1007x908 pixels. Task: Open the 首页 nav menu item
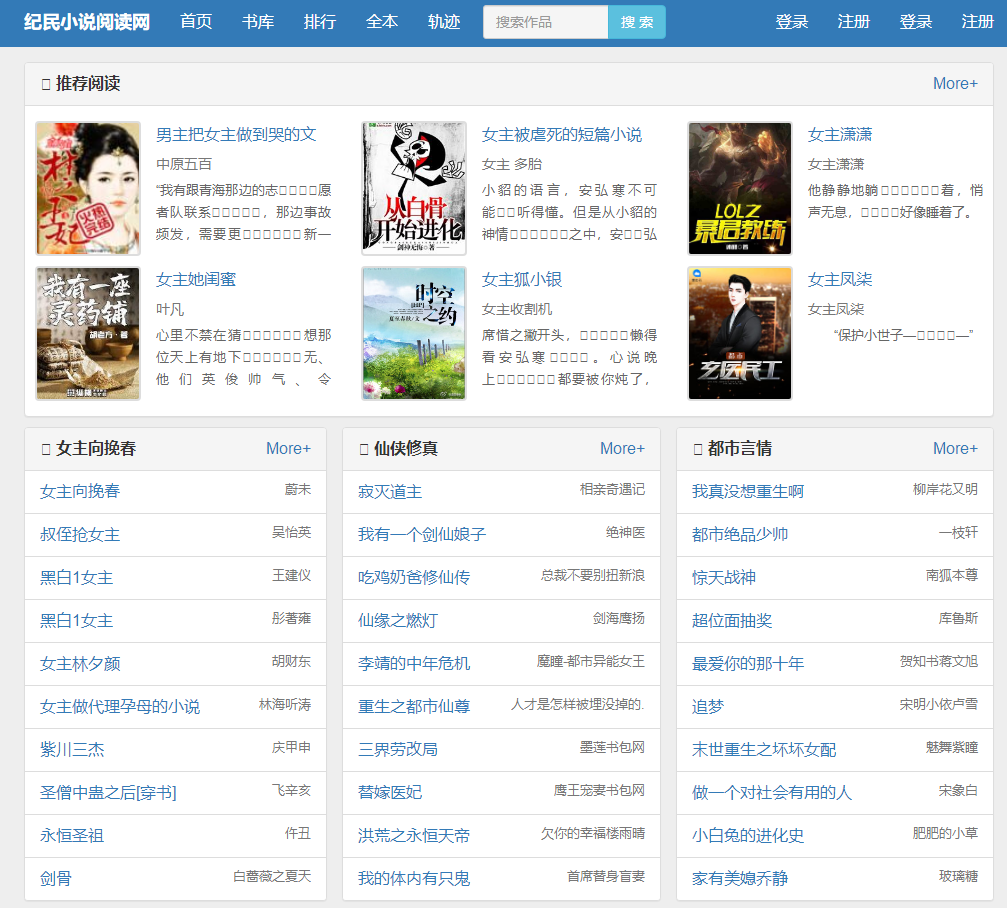click(x=196, y=22)
